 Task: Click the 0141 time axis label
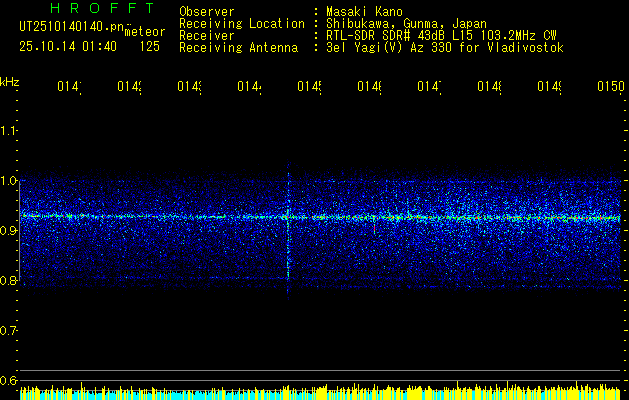(x=69, y=87)
